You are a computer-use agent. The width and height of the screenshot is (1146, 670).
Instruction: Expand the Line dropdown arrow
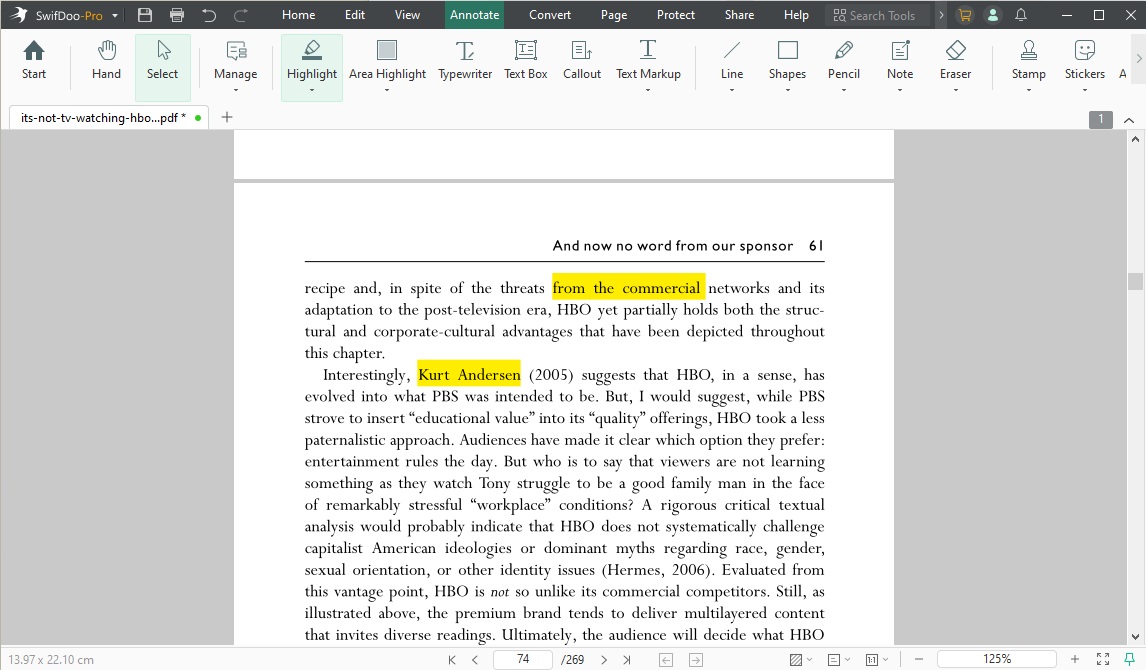tap(732, 91)
